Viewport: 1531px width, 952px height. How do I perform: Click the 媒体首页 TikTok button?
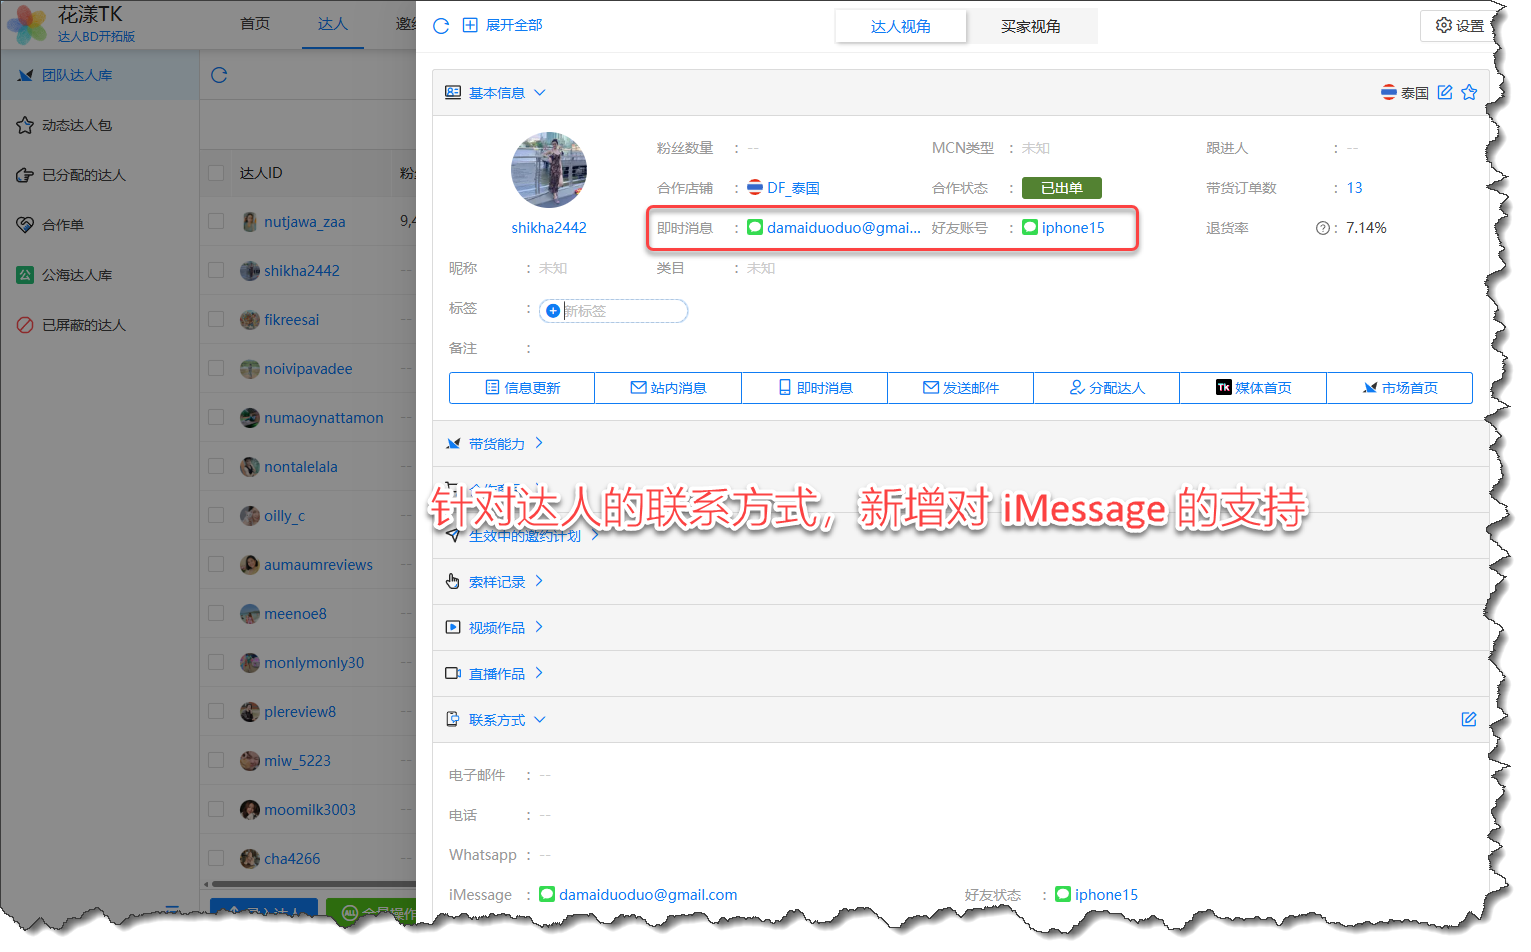tap(1253, 388)
